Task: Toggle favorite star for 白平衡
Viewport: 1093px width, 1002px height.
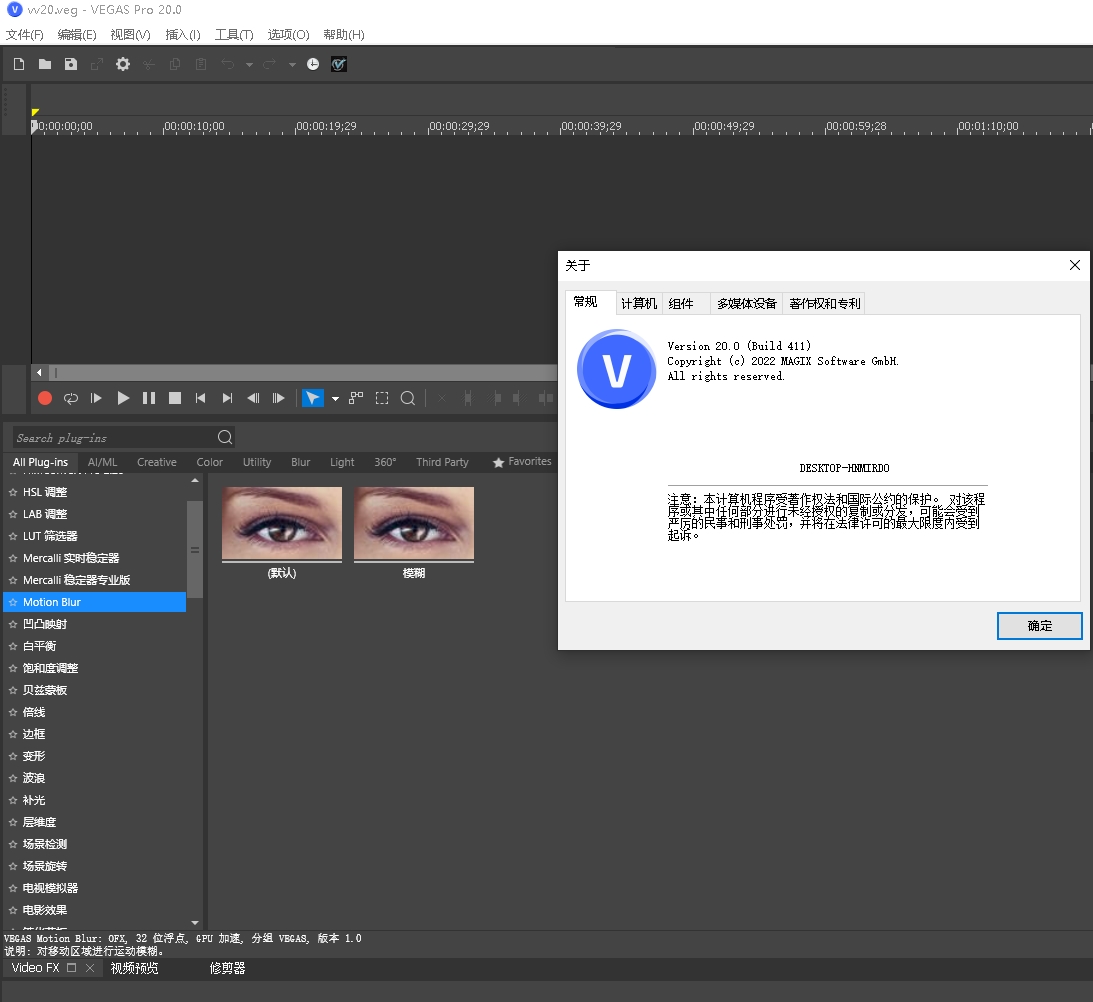Action: tap(13, 646)
